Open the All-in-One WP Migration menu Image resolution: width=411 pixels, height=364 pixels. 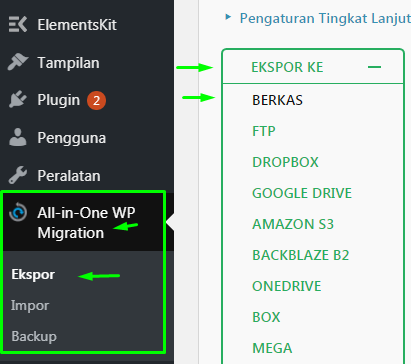coord(87,223)
